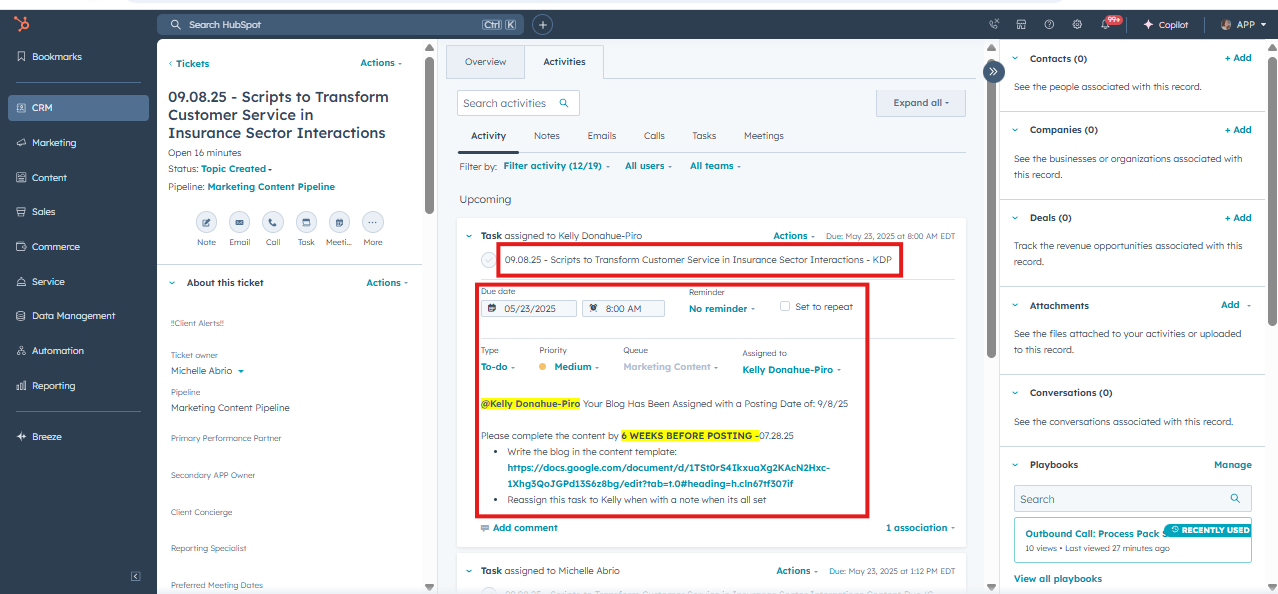Screen dimensions: 1278x594
Task: Open the All teams filter dropdown
Action: tap(716, 166)
